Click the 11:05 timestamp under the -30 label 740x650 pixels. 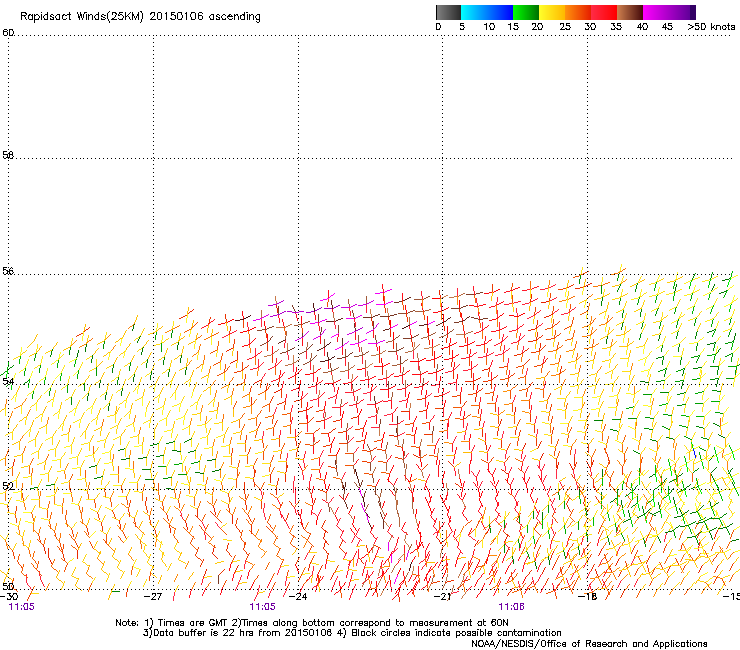[x=21, y=607]
